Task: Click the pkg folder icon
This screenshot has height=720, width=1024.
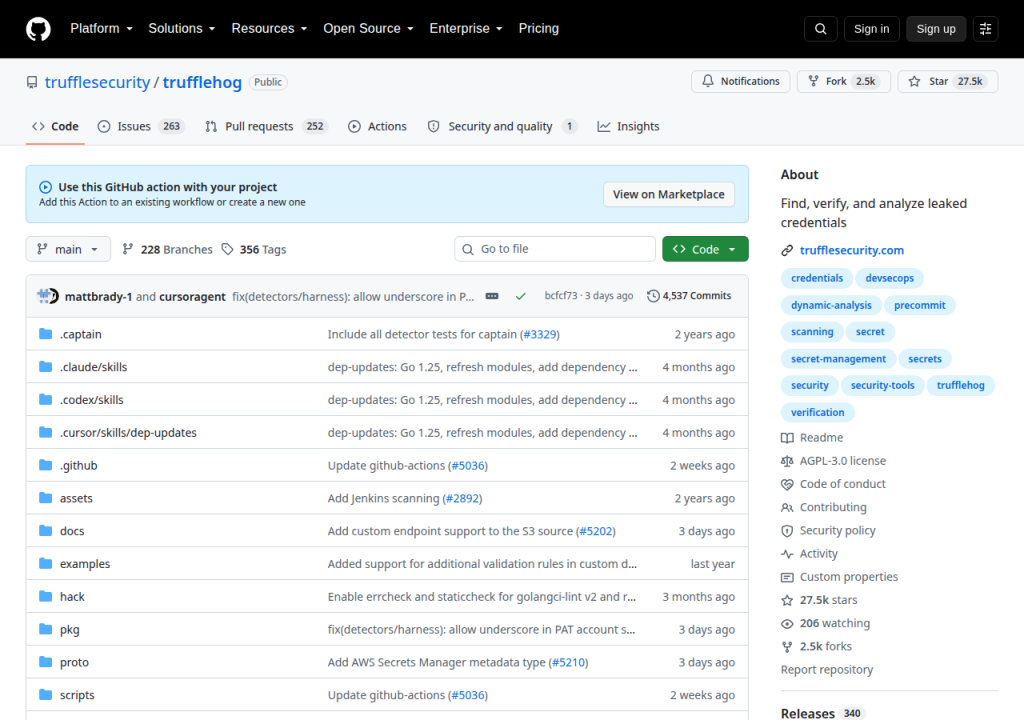Action: point(45,629)
